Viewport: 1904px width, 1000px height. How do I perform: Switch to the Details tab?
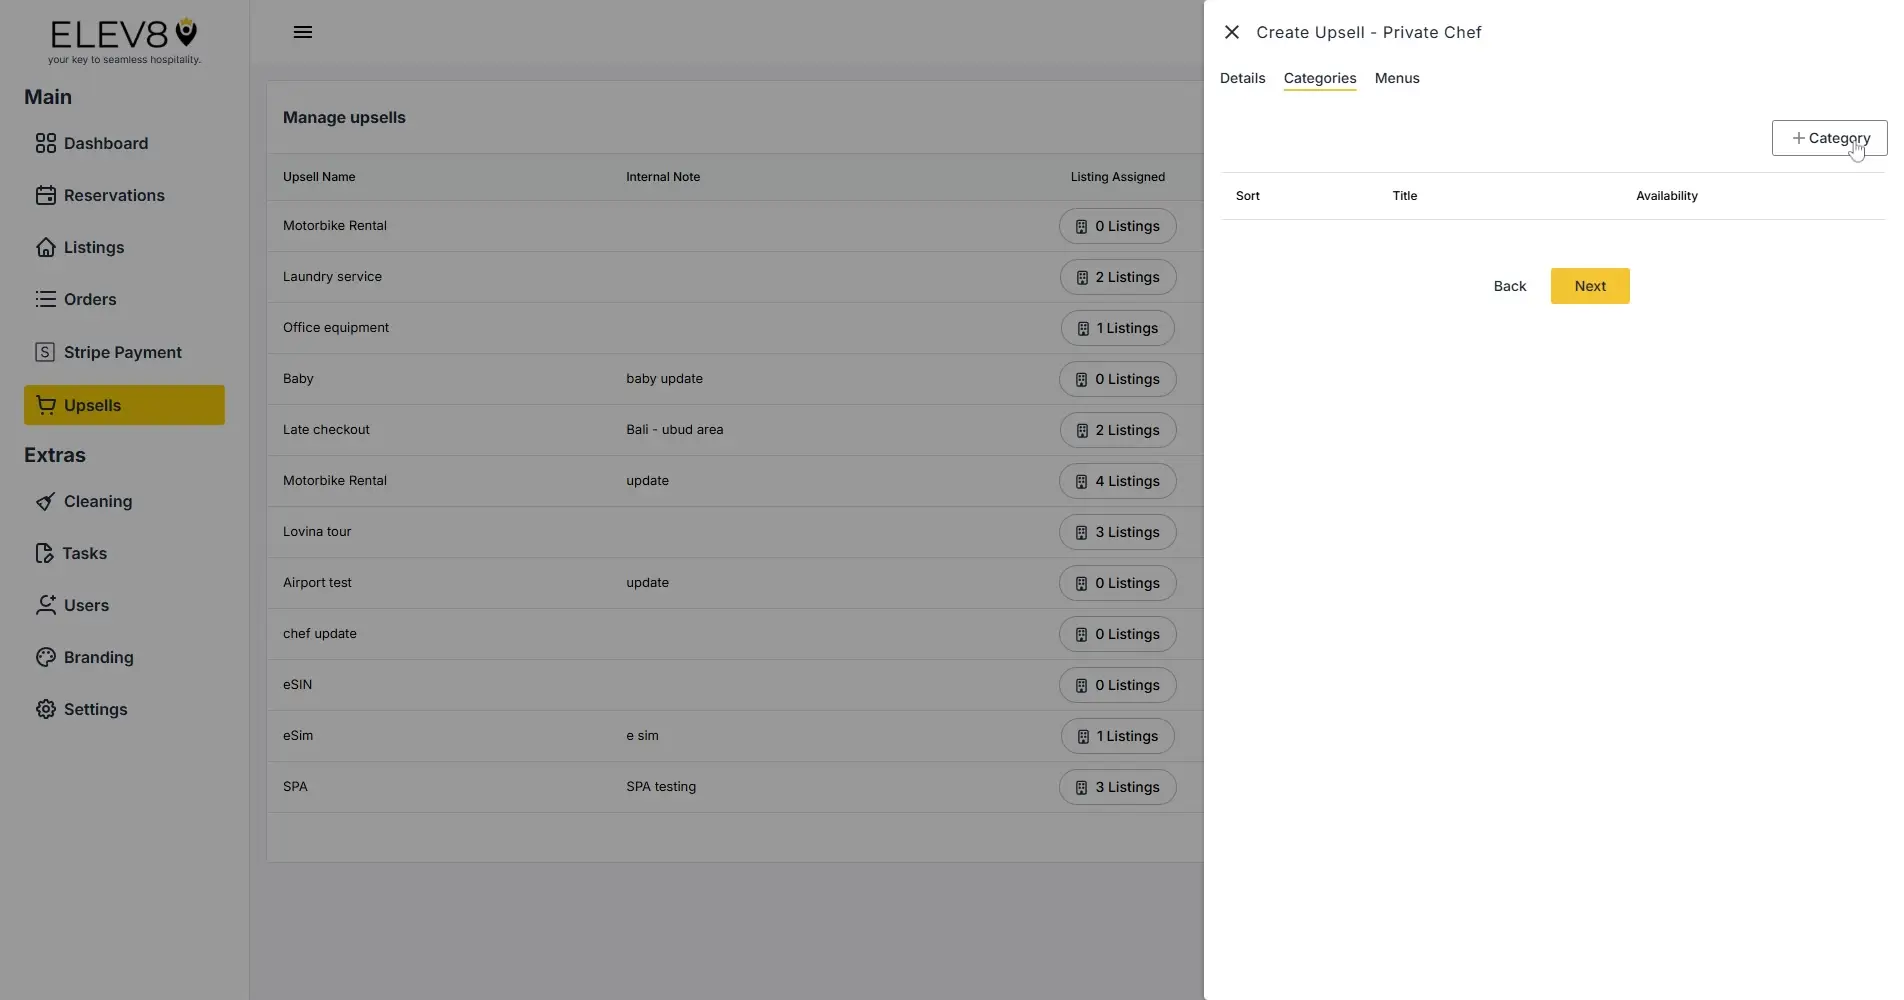tap(1242, 78)
